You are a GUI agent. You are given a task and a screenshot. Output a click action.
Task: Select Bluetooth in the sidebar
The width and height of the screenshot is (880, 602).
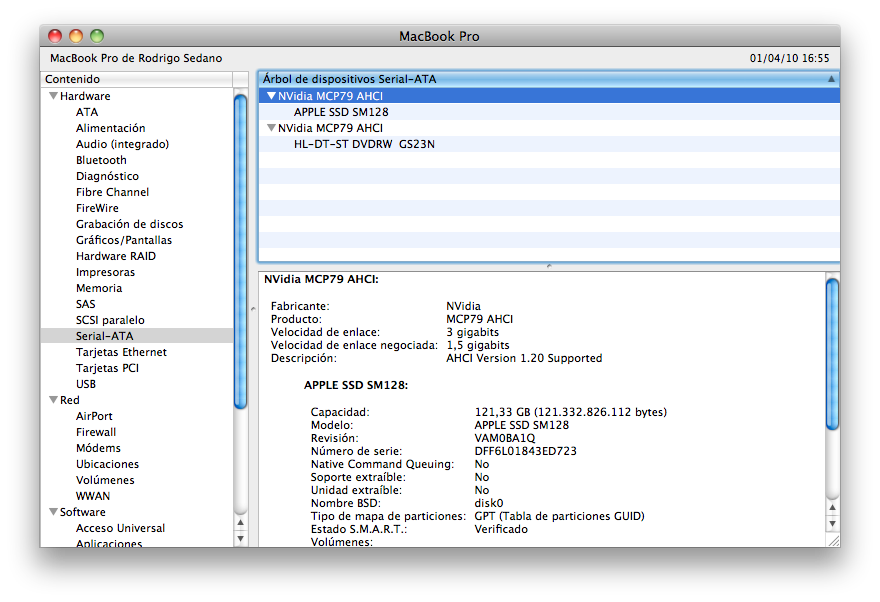pyautogui.click(x=101, y=160)
